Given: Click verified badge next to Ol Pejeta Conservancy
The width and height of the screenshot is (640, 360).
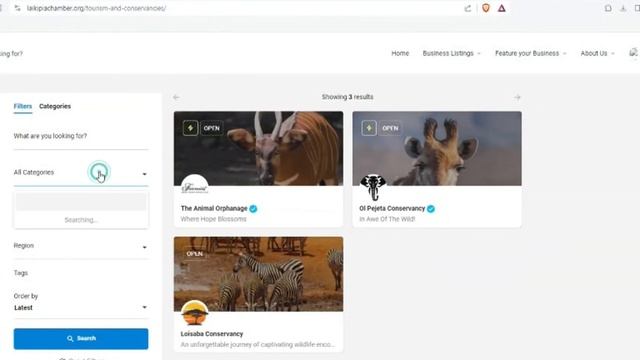Looking at the screenshot, I should tap(431, 209).
